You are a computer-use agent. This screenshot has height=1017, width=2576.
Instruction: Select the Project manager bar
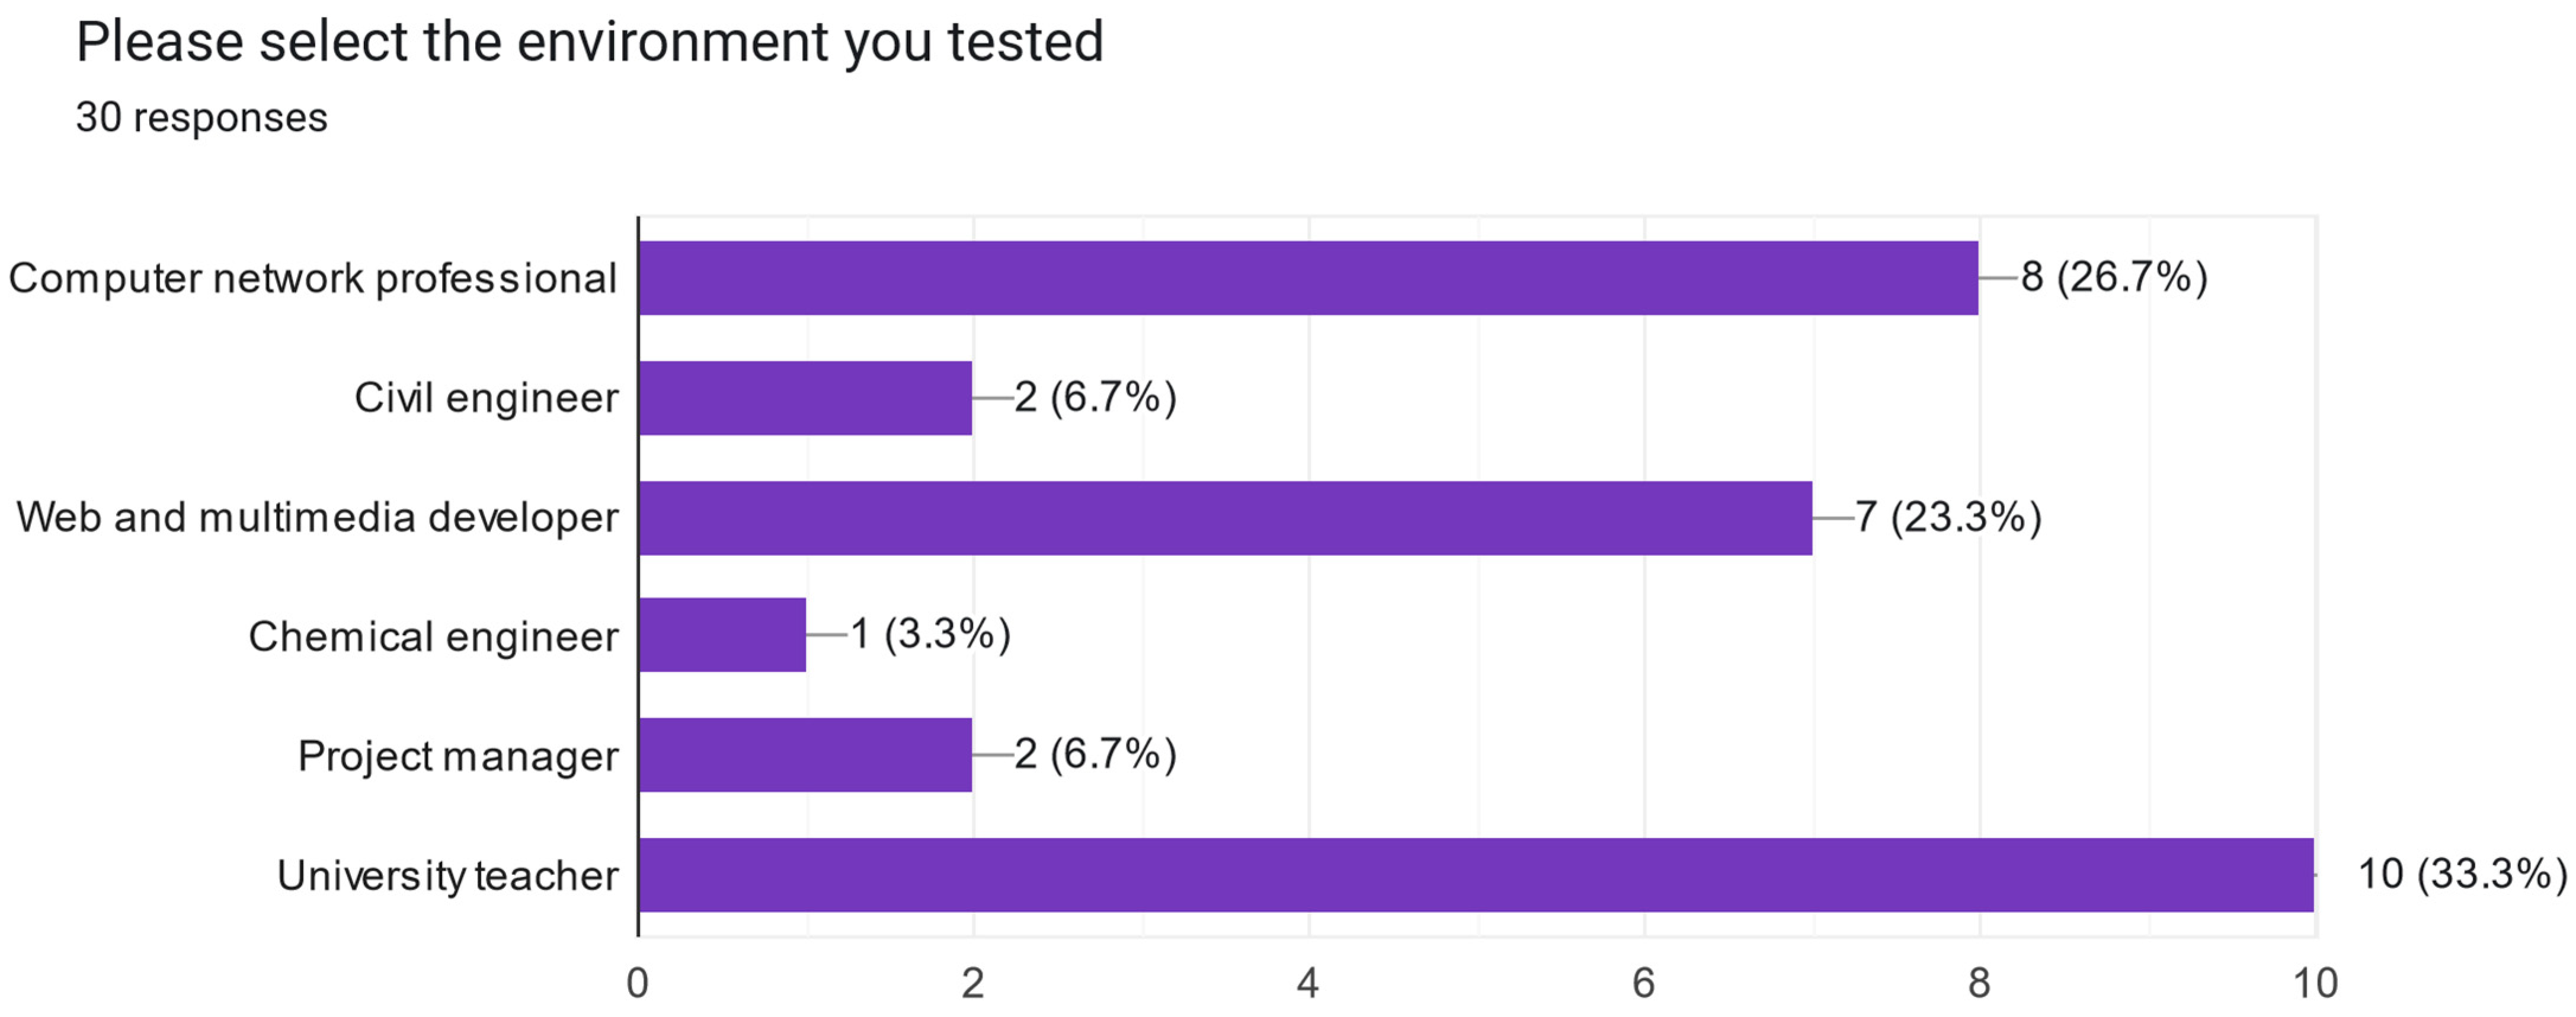coord(805,755)
